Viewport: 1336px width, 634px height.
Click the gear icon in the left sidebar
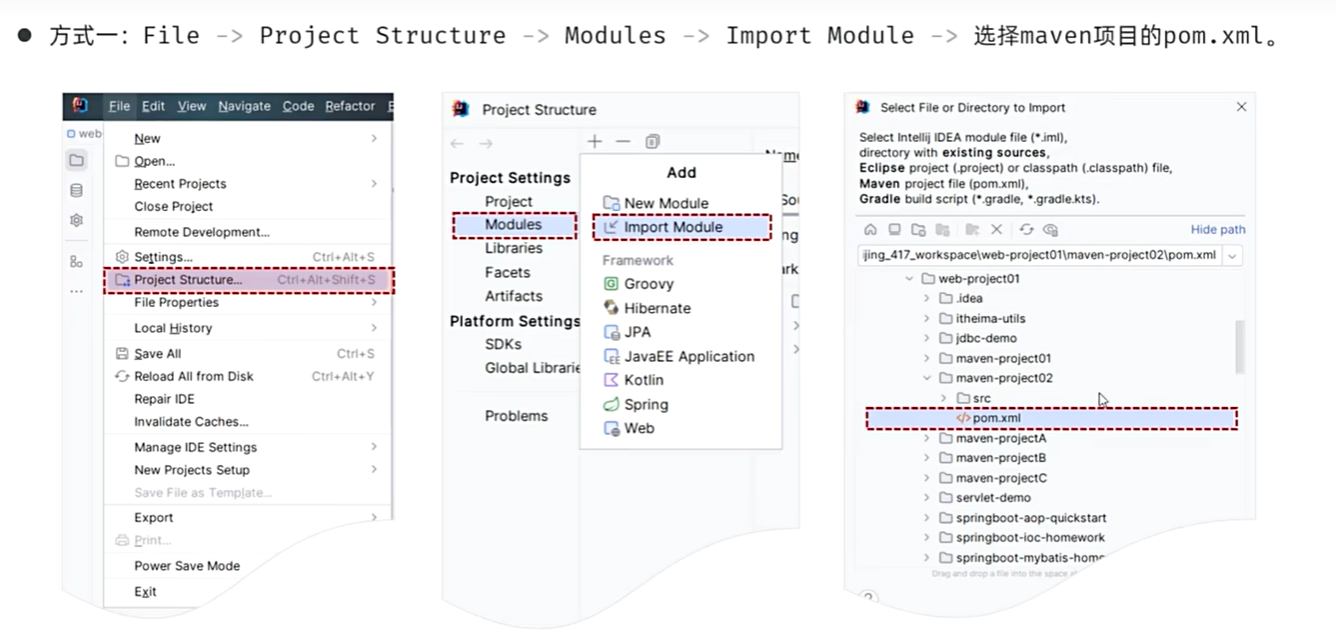pyautogui.click(x=76, y=220)
